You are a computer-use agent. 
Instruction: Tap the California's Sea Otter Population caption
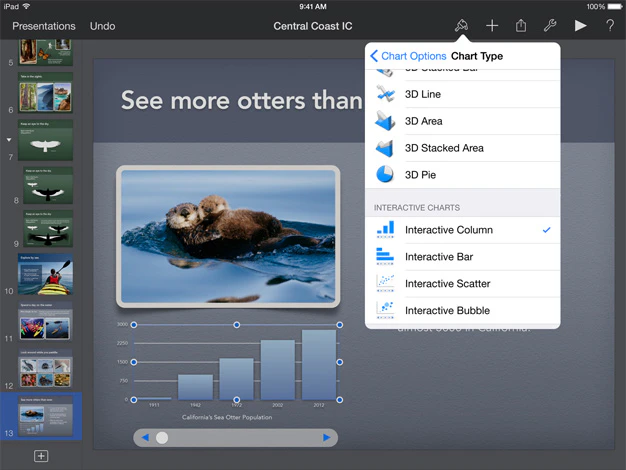coord(227,417)
